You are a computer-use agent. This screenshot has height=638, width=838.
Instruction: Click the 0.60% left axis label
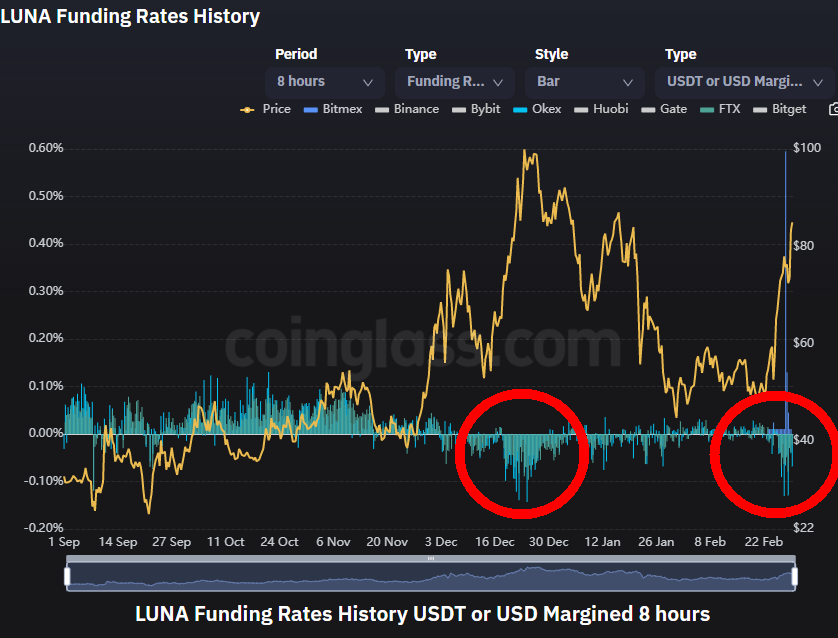tap(46, 148)
